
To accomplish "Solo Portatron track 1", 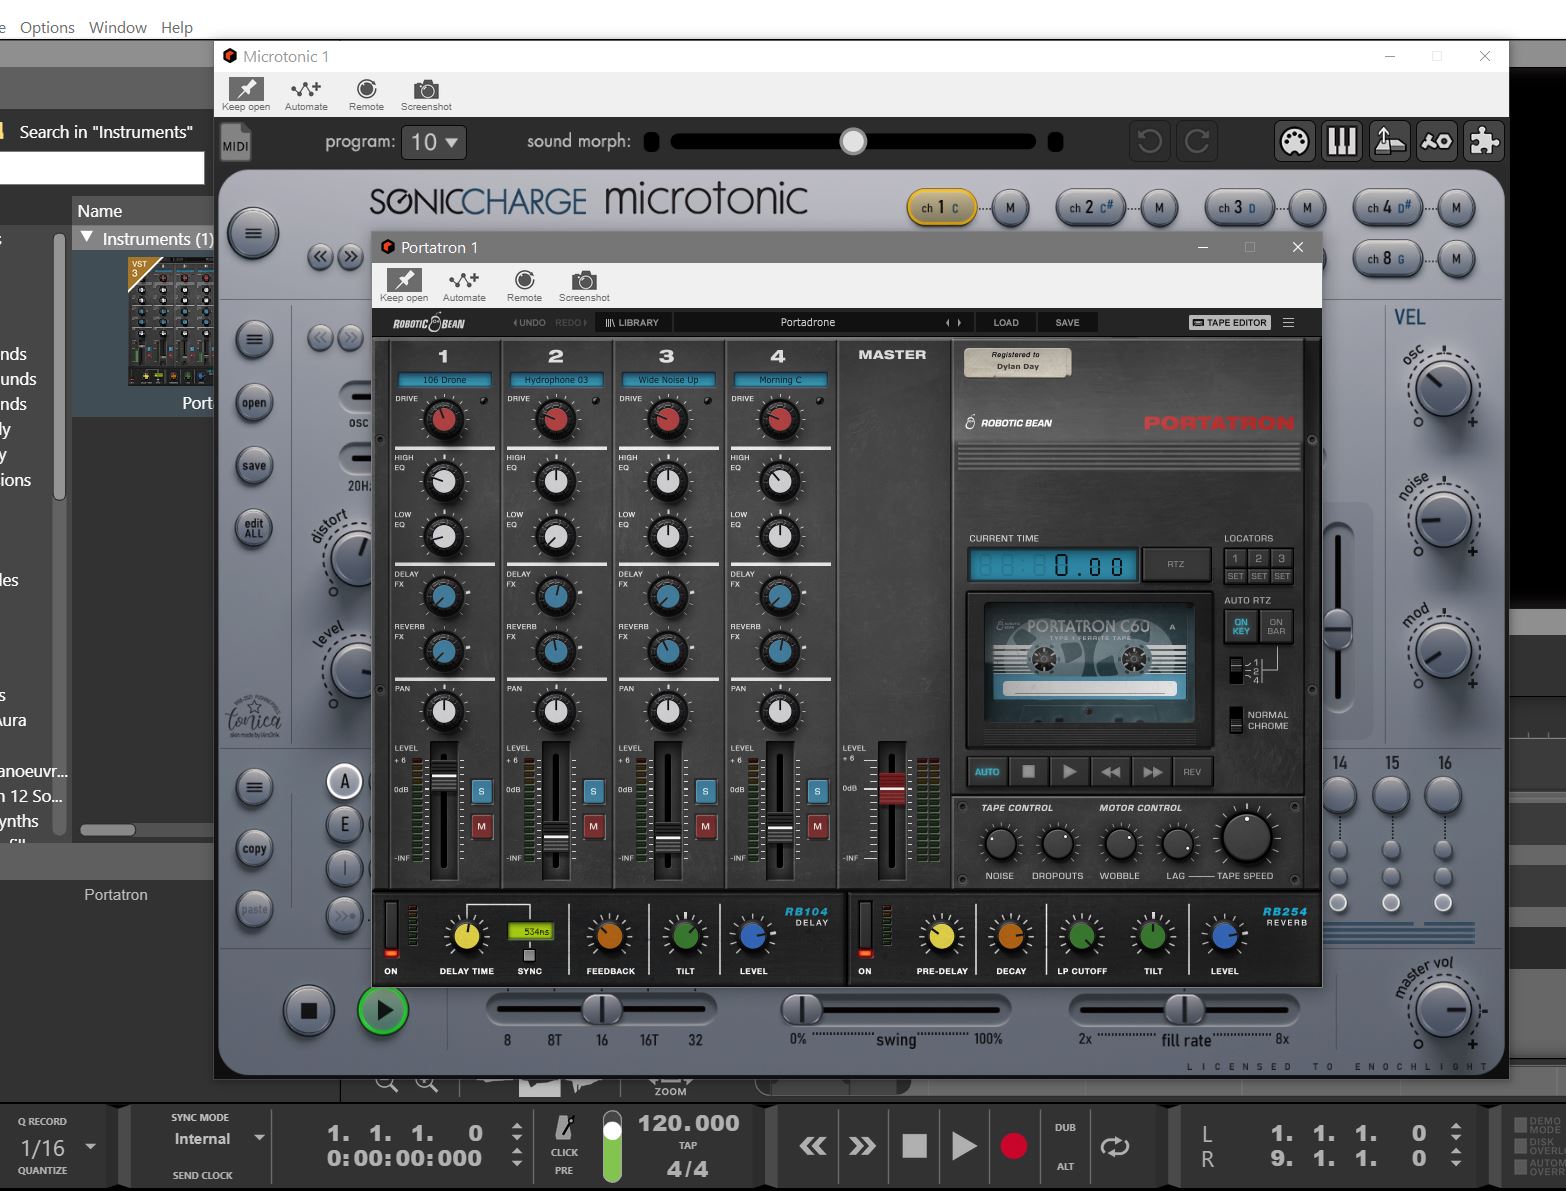I will pos(482,791).
